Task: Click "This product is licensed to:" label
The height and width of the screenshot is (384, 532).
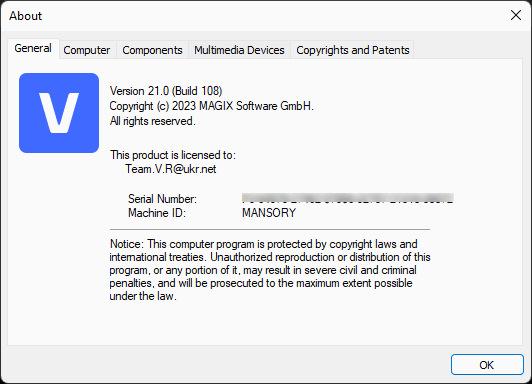Action: [x=173, y=155]
